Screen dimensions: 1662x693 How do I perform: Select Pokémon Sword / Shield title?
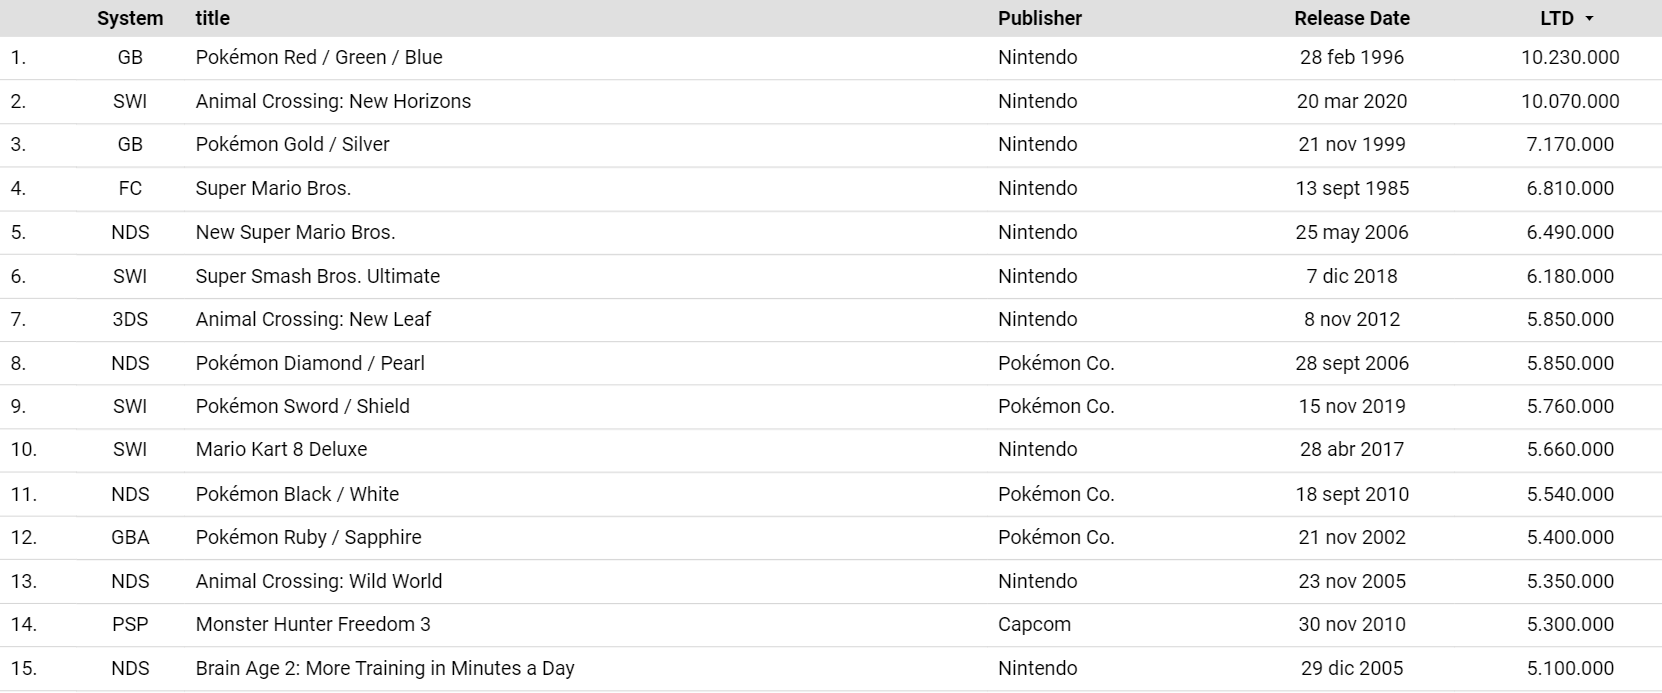pos(302,406)
